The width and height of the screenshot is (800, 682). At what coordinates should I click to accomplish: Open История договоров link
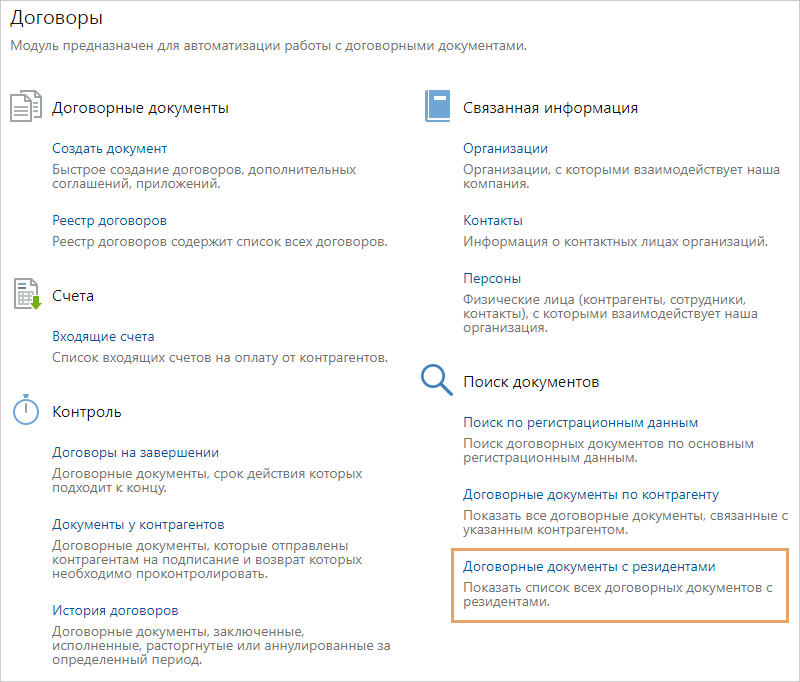coord(115,610)
